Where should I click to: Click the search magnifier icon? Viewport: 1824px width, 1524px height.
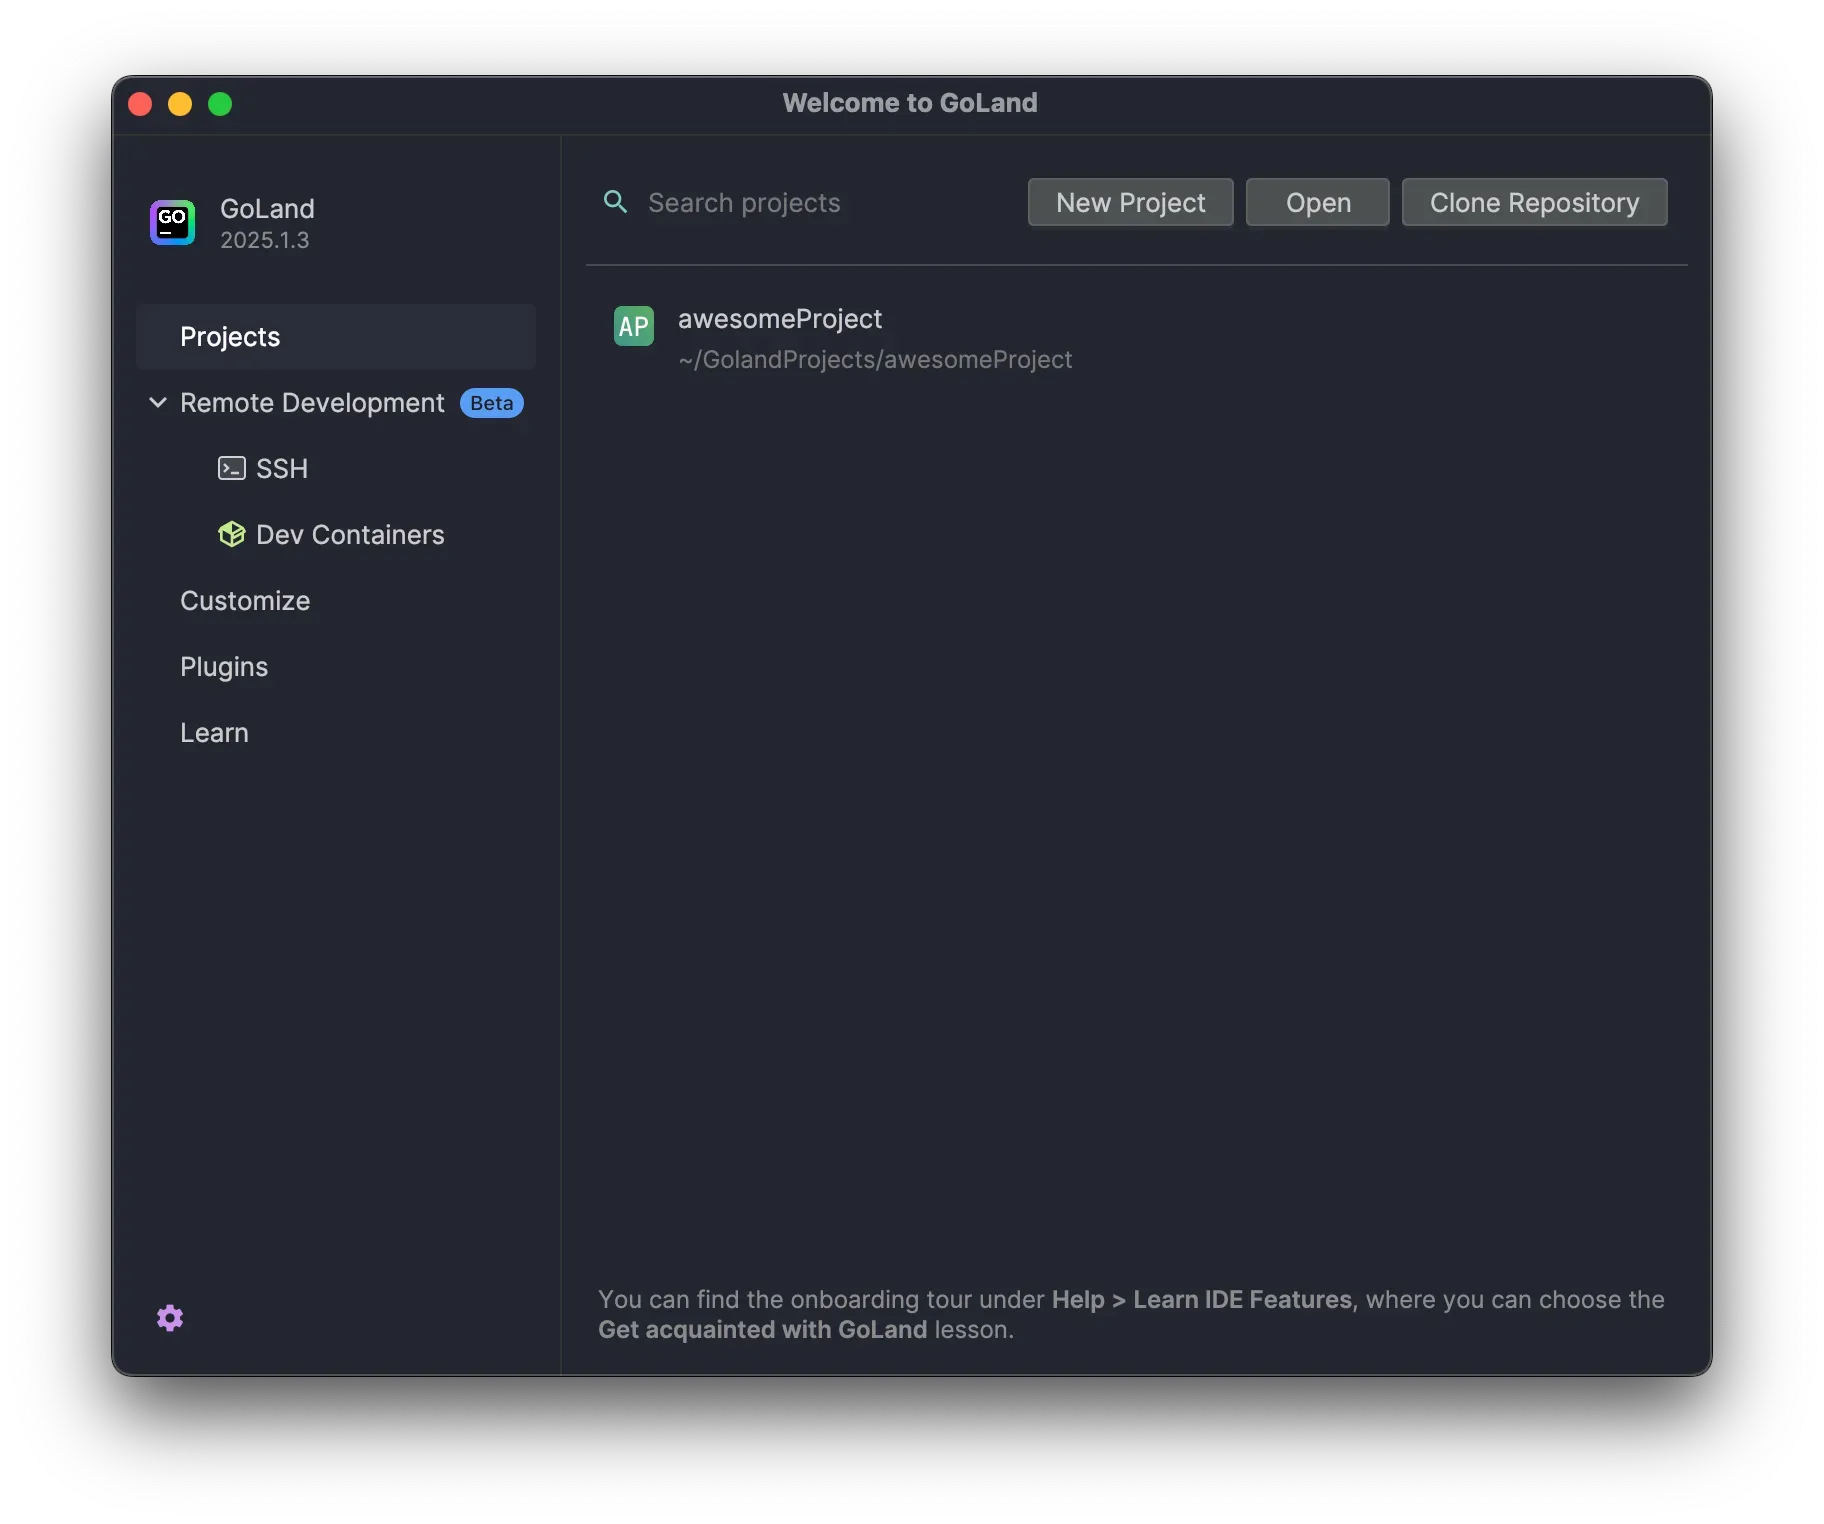click(615, 201)
